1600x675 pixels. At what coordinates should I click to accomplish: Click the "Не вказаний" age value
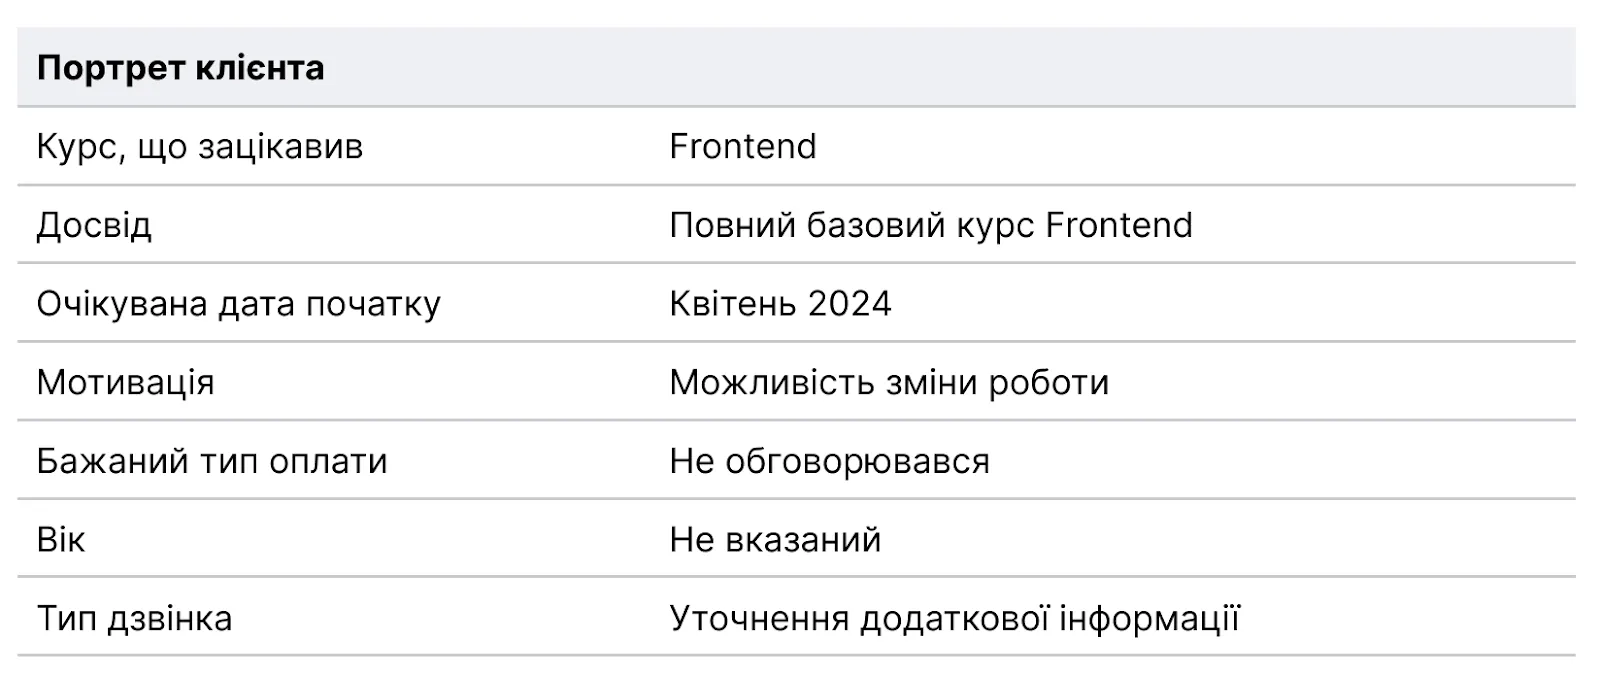point(775,540)
